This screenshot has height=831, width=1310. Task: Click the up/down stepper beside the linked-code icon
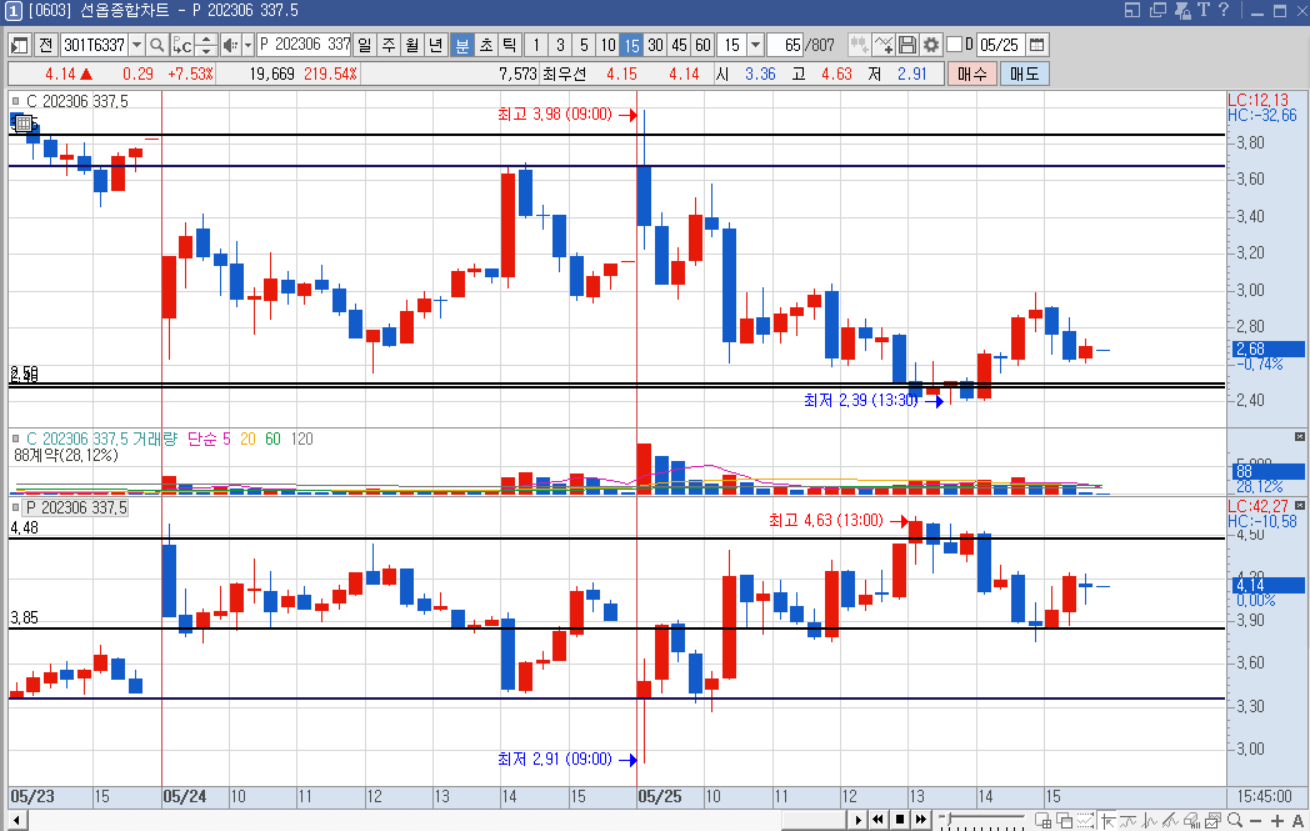click(x=206, y=45)
